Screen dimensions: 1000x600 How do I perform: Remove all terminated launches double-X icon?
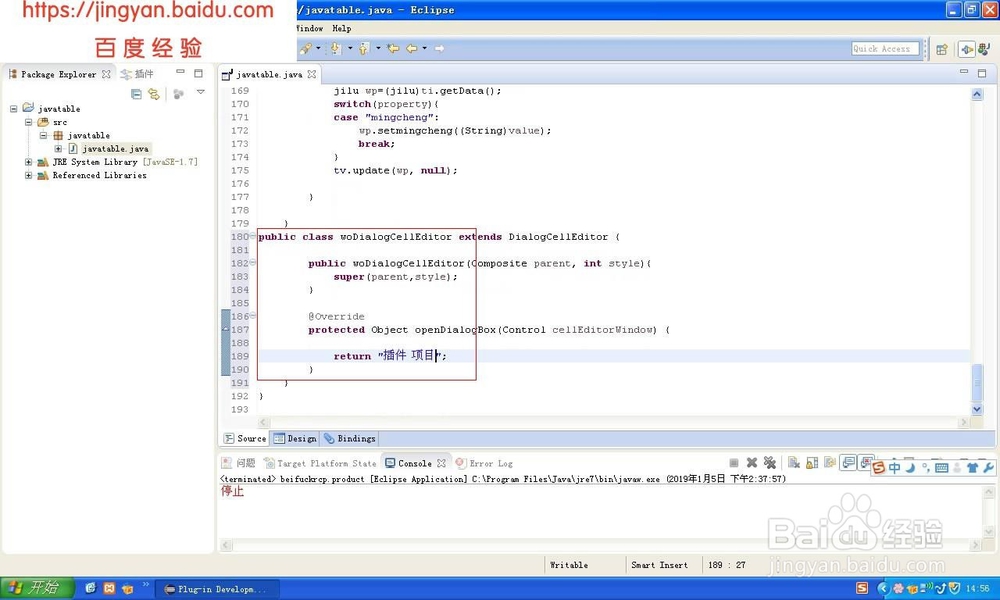coord(770,463)
